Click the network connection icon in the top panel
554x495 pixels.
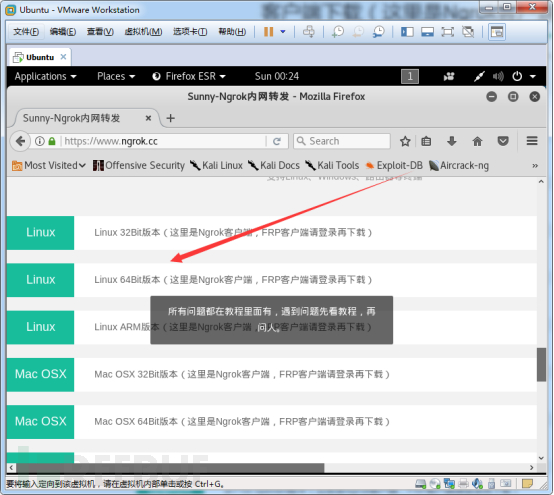click(479, 76)
